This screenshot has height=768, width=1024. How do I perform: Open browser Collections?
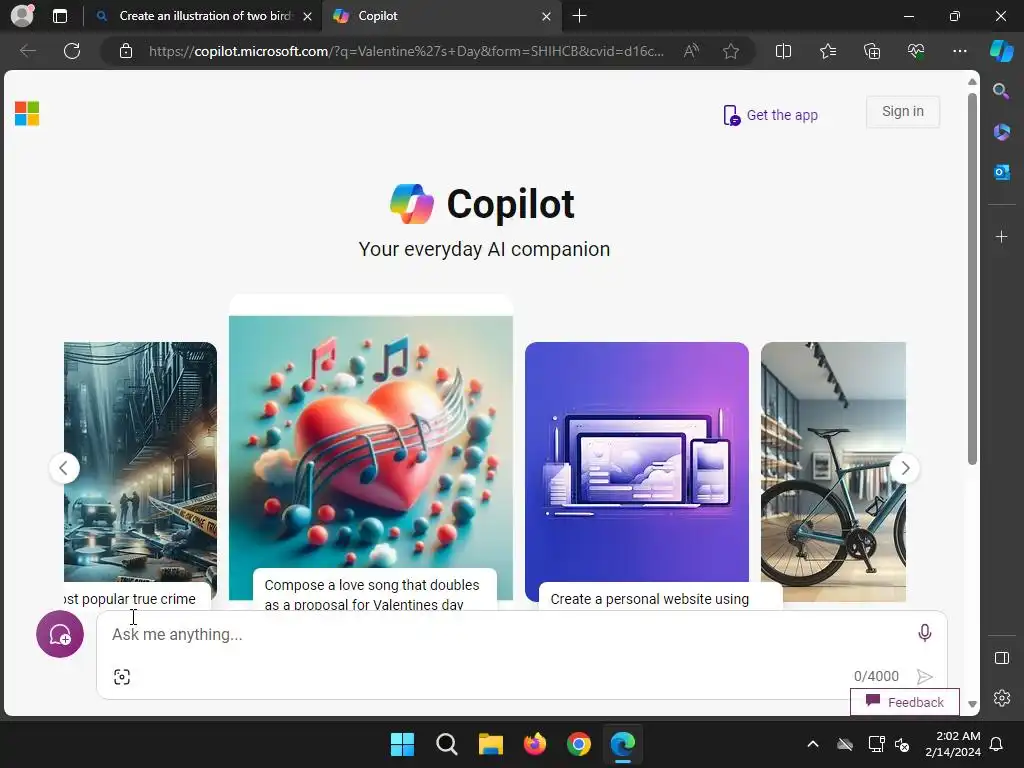(x=872, y=51)
